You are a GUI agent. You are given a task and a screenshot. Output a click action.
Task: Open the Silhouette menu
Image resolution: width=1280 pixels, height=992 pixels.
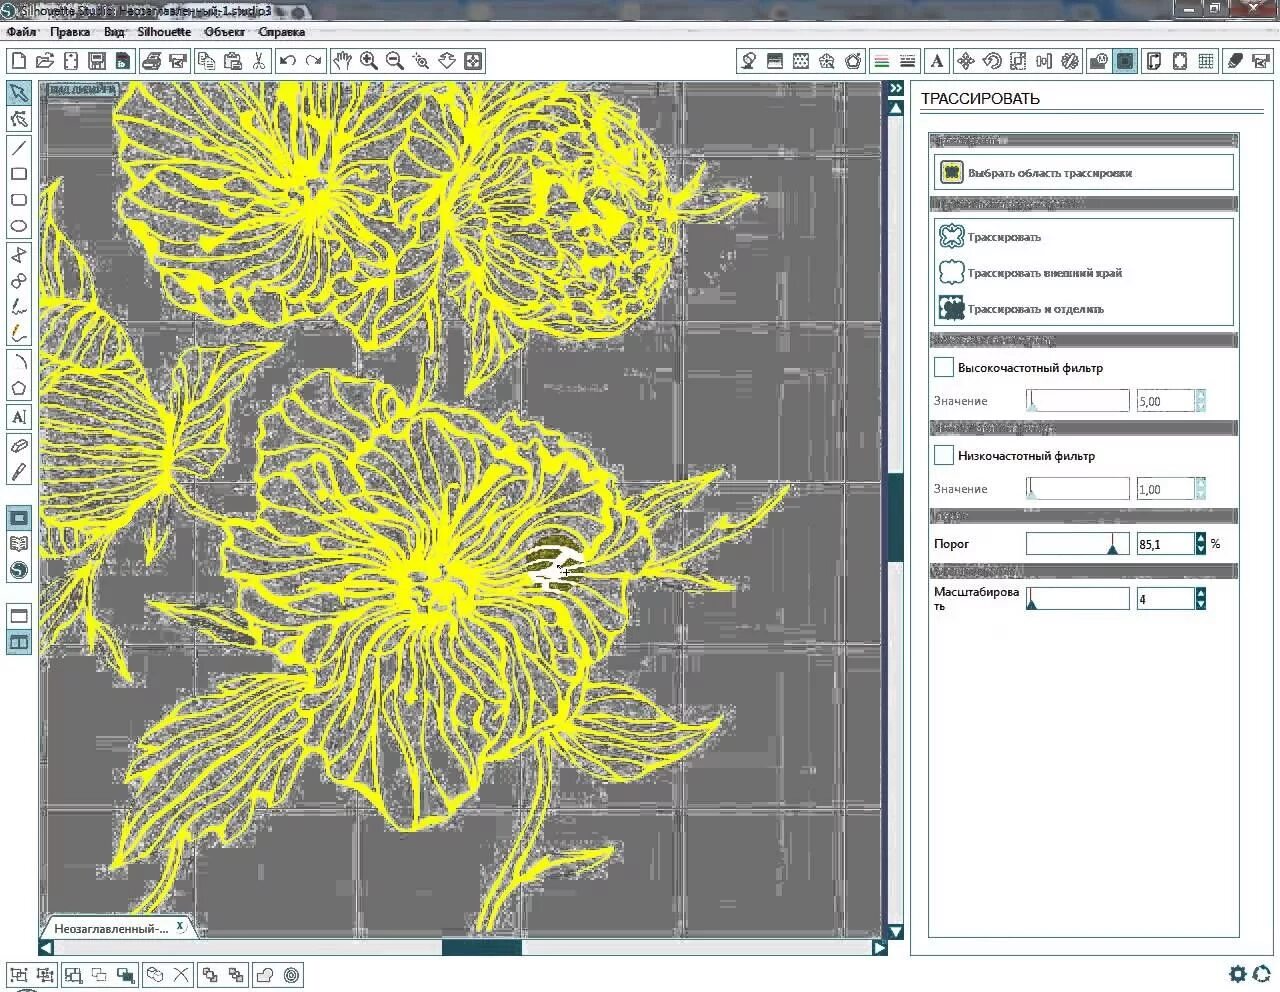(164, 32)
